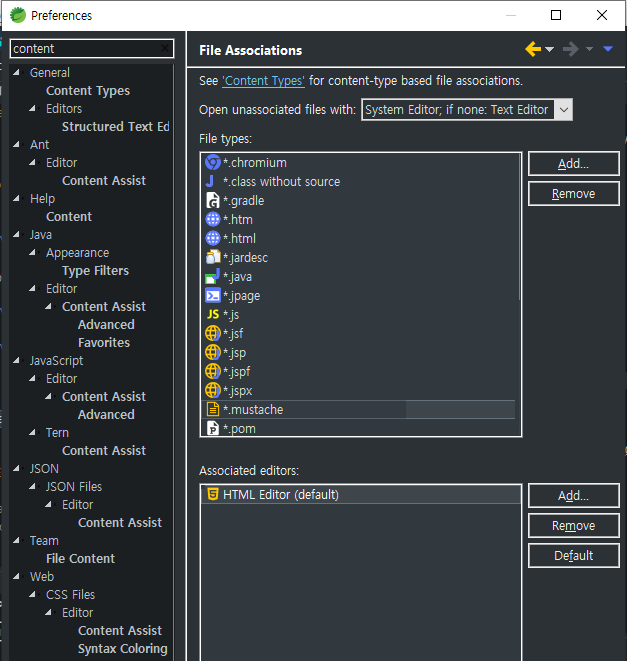Select File Content under Team

point(80,559)
